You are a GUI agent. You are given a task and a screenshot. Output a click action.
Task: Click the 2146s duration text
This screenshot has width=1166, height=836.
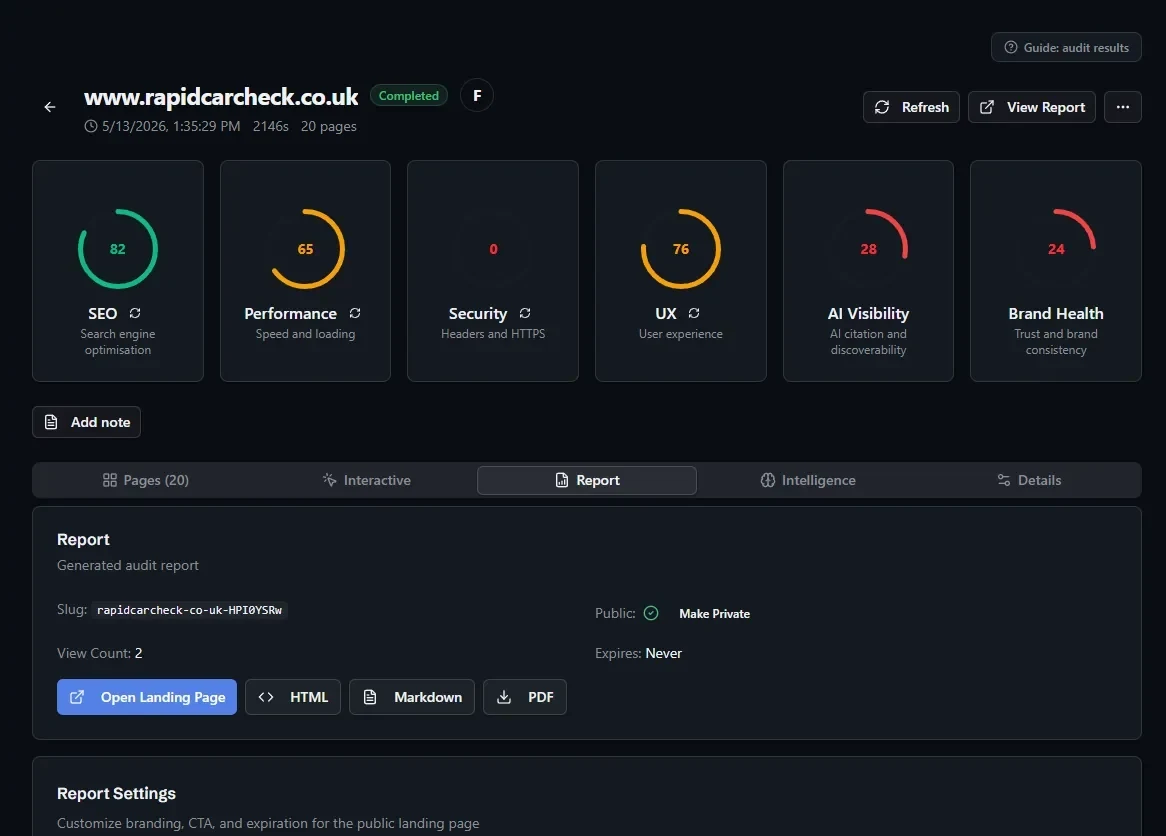pyautogui.click(x=271, y=126)
